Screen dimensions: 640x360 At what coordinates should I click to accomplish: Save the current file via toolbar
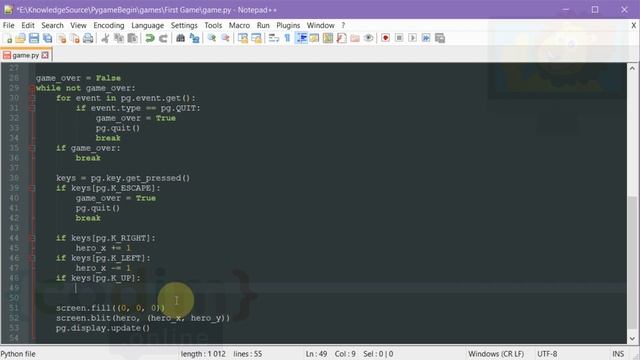(34, 38)
